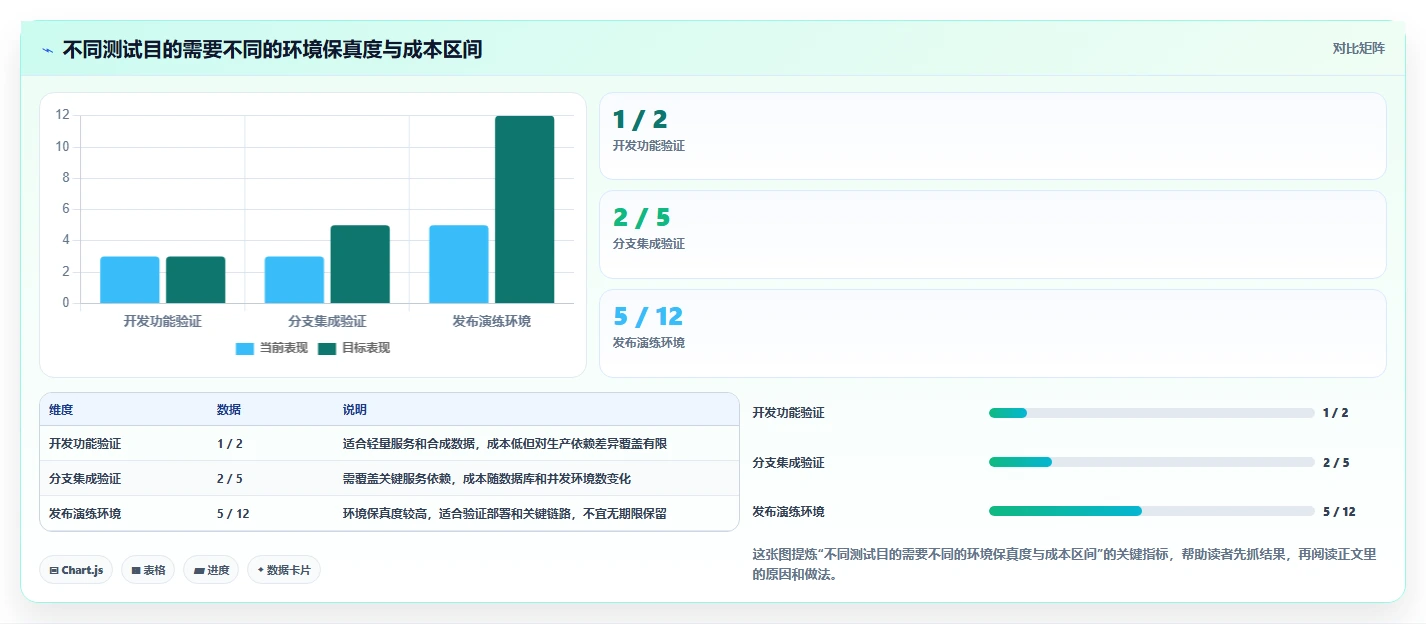Open the 5 / 12 发布演练环境 card

[x=992, y=333]
